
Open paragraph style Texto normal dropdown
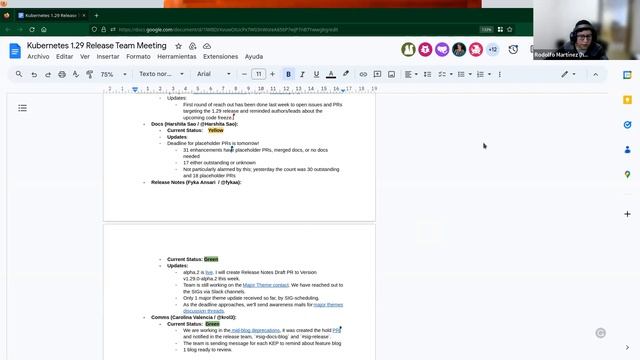[x=161, y=74]
